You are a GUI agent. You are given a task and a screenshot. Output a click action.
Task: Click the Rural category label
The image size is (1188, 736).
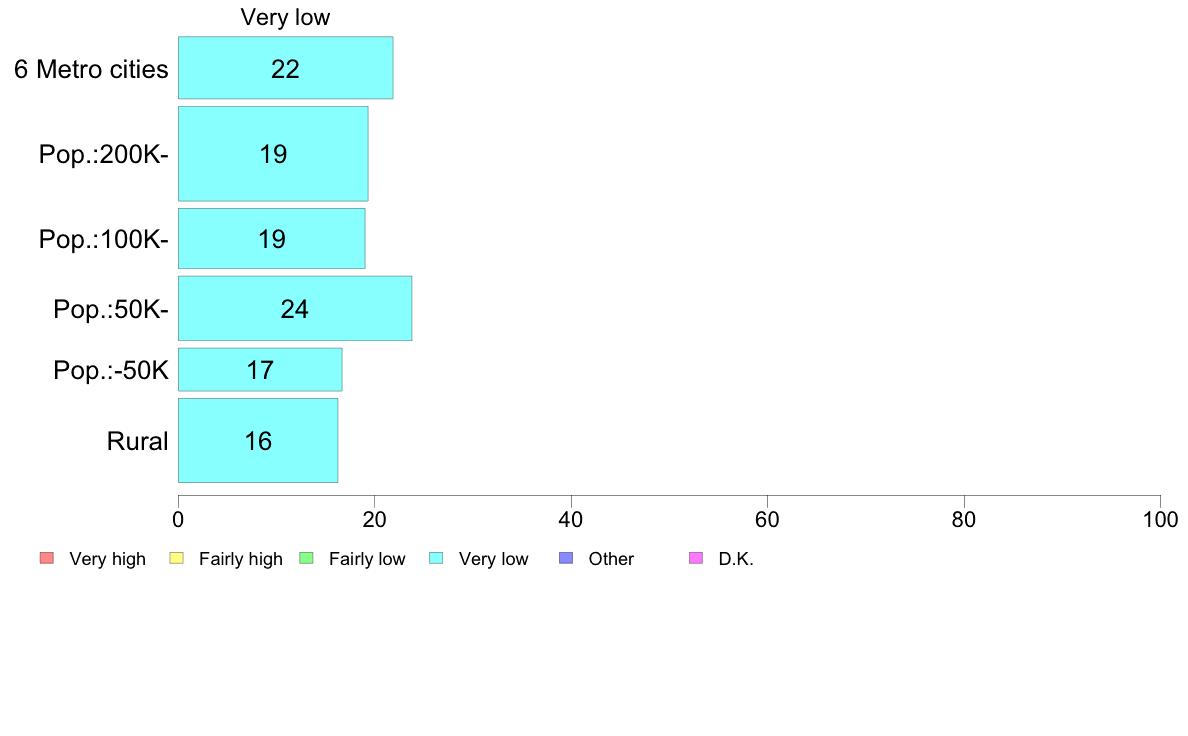(x=137, y=441)
